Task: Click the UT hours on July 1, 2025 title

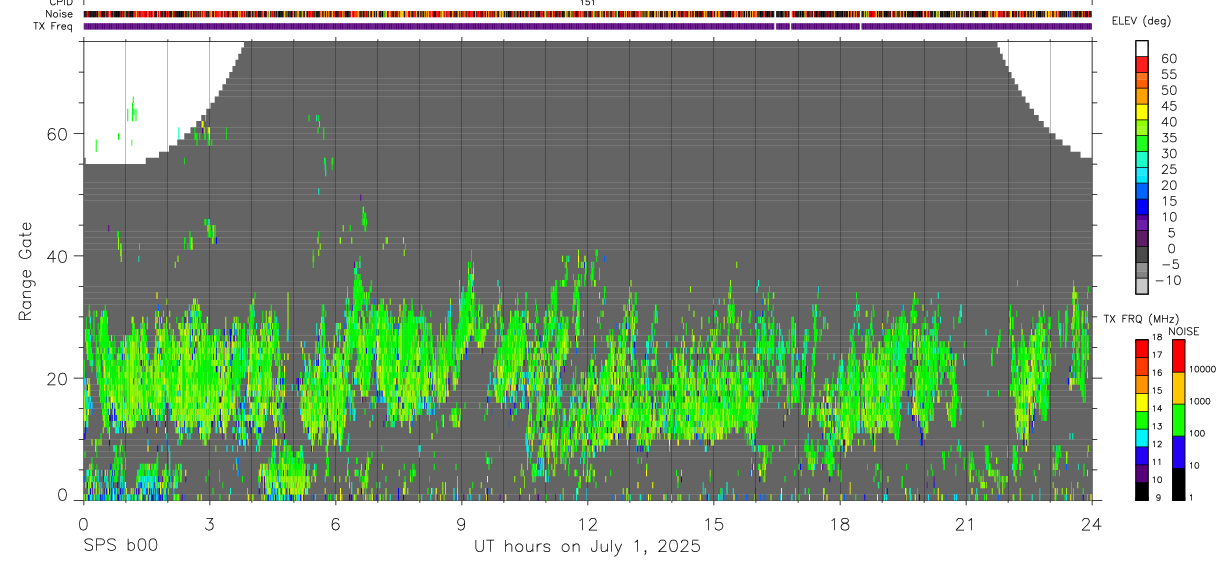Action: 587,547
